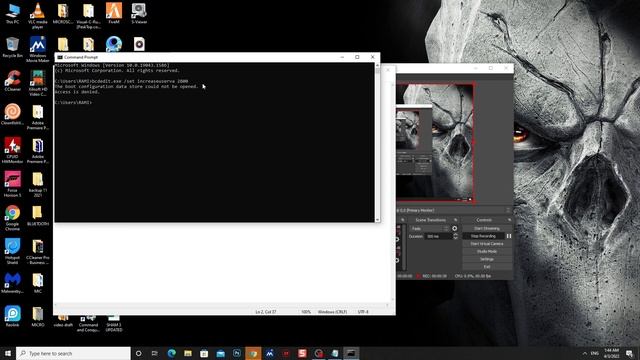Open the Mail app on taskbar
The width and height of the screenshot is (640, 360).
220,353
